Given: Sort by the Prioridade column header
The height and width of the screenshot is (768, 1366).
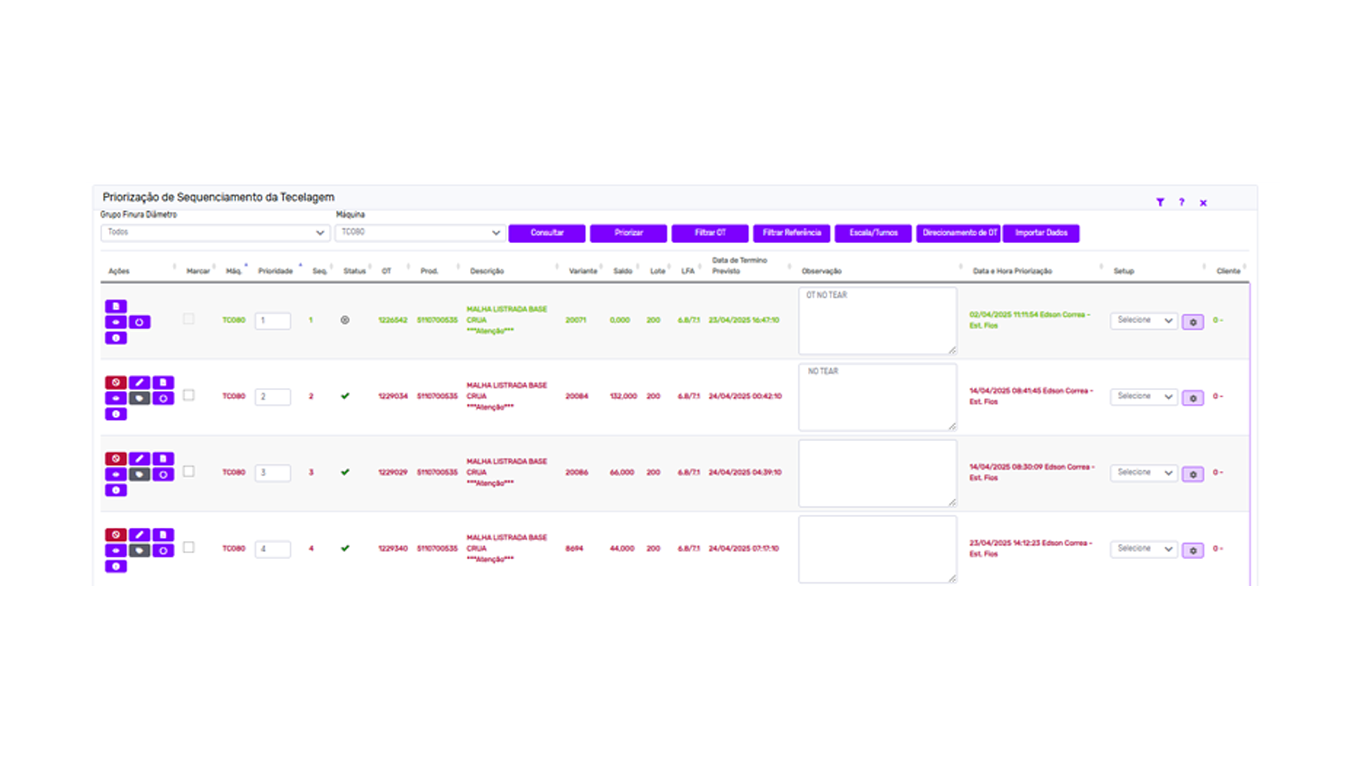Looking at the screenshot, I should coord(275,271).
